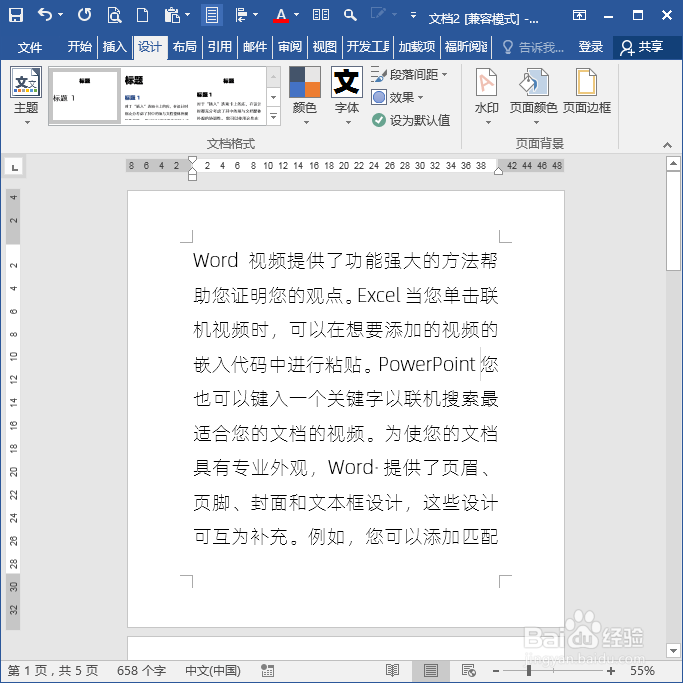Image resolution: width=683 pixels, height=683 pixels.
Task: Switch to Read Mode view icon
Action: 392,671
